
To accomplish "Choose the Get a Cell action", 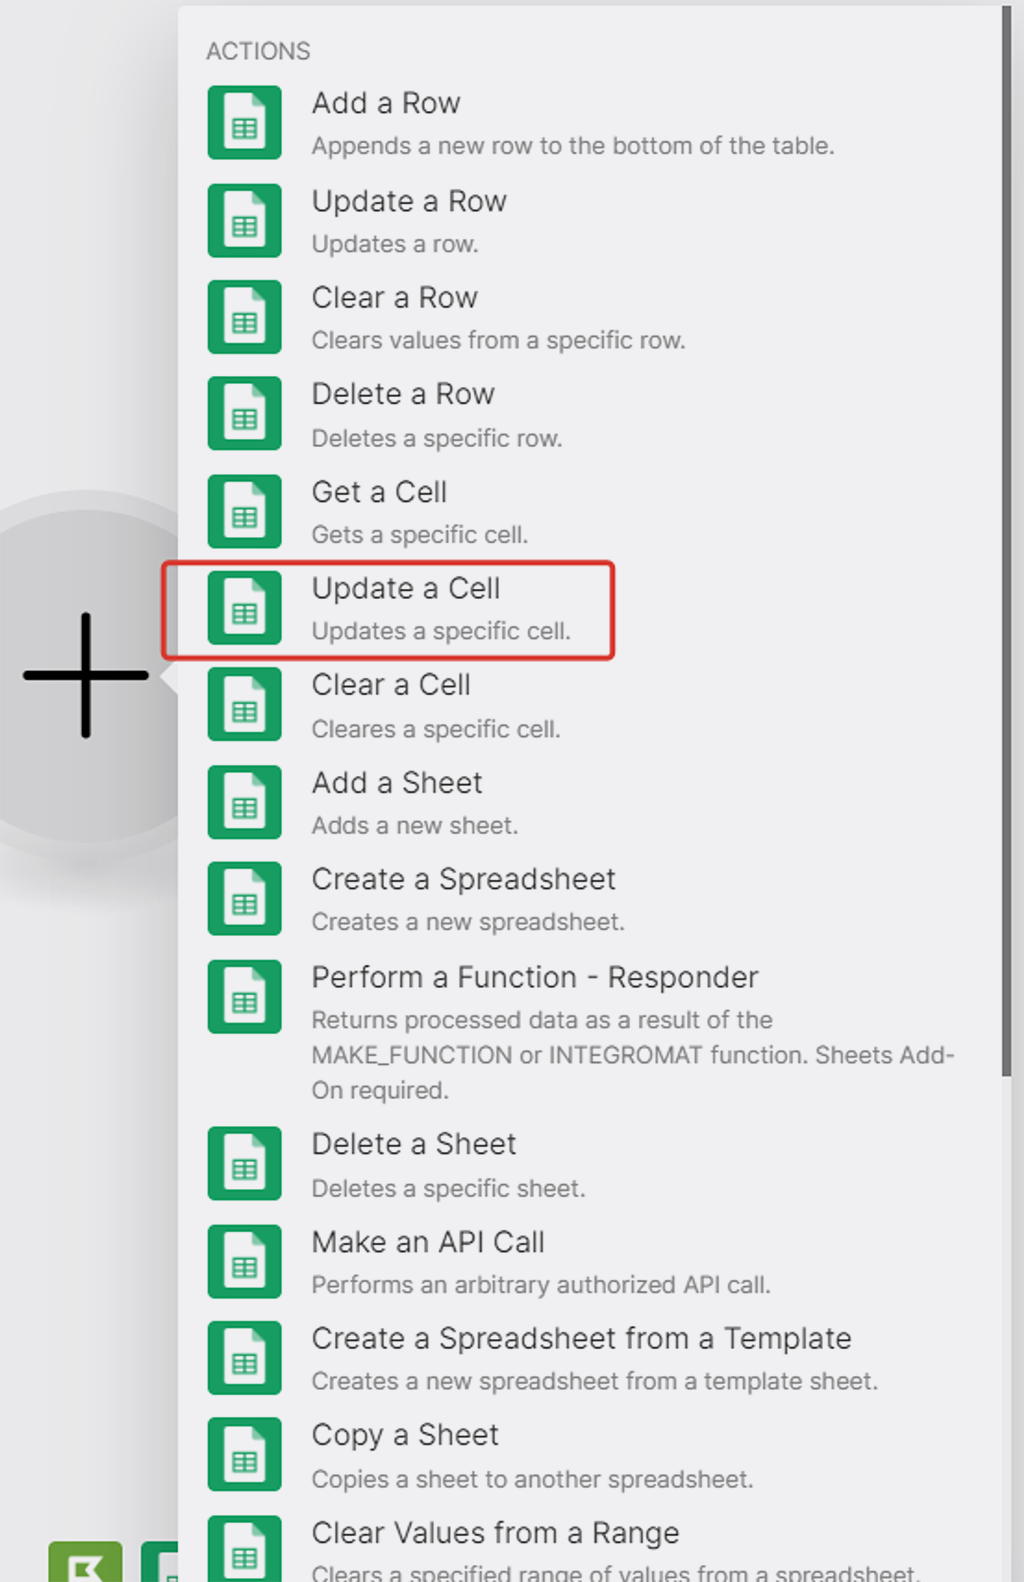I will point(590,511).
